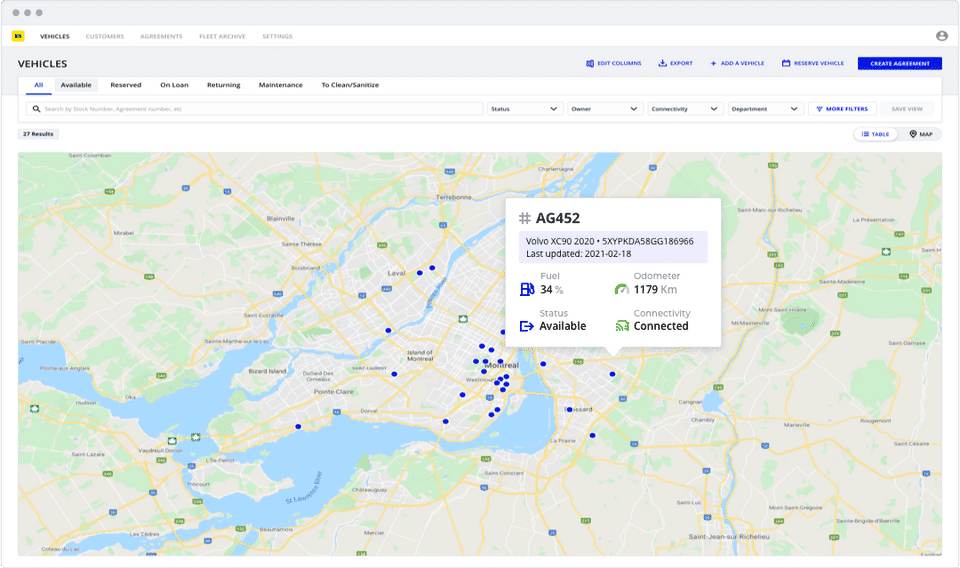Click the vehicle marker west of Pointe-Claire
960x568 pixels.
pyautogui.click(x=298, y=427)
